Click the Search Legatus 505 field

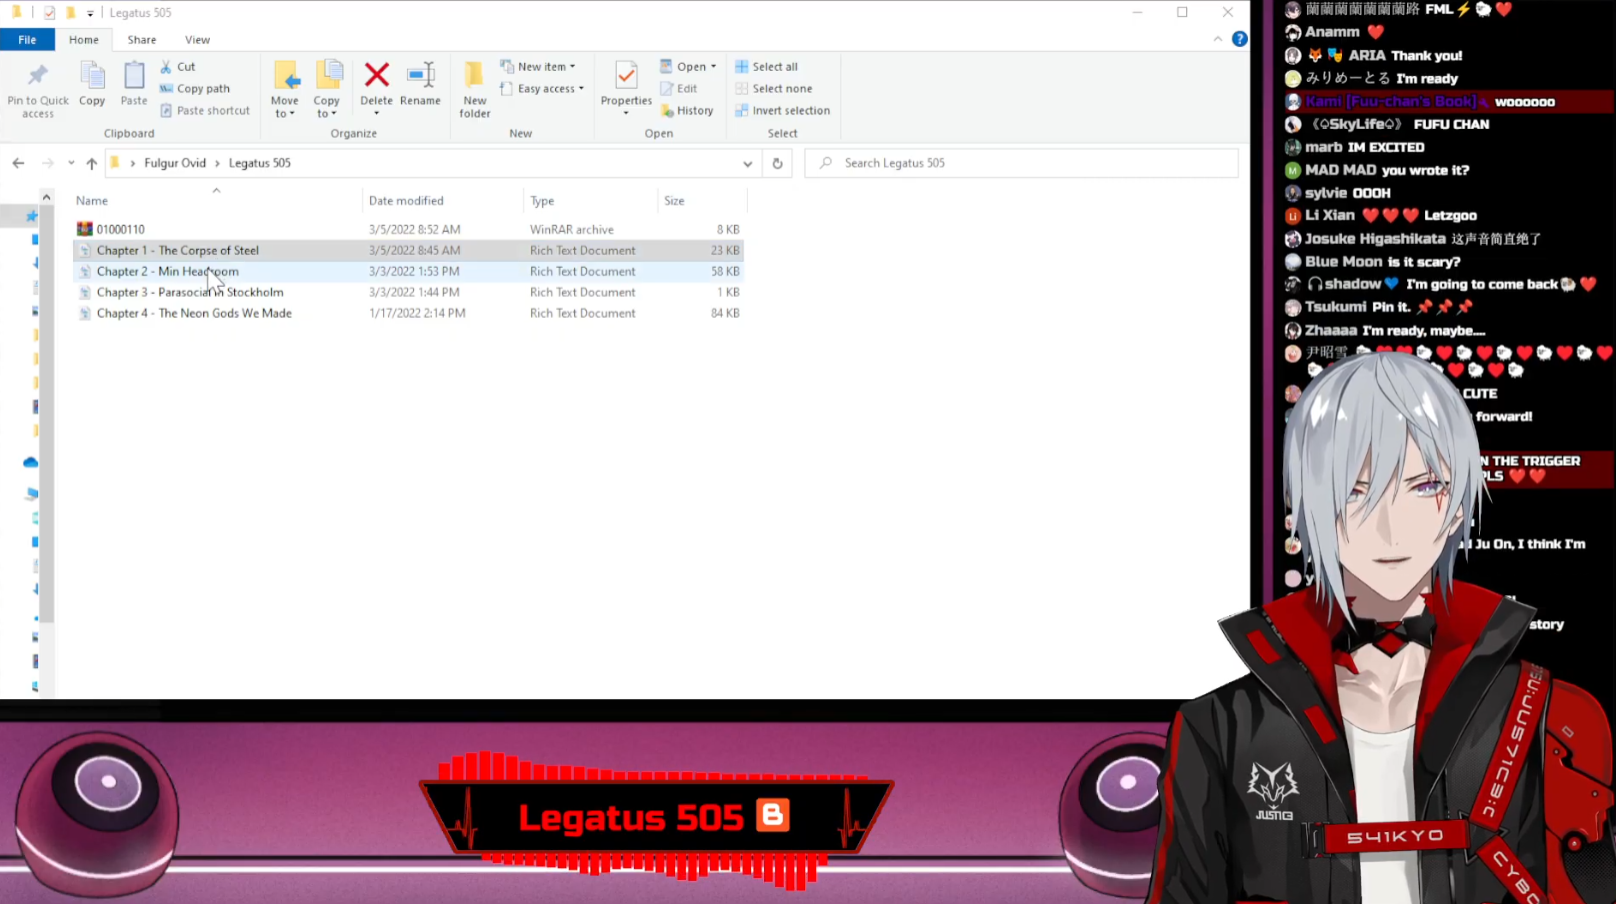coord(1022,163)
